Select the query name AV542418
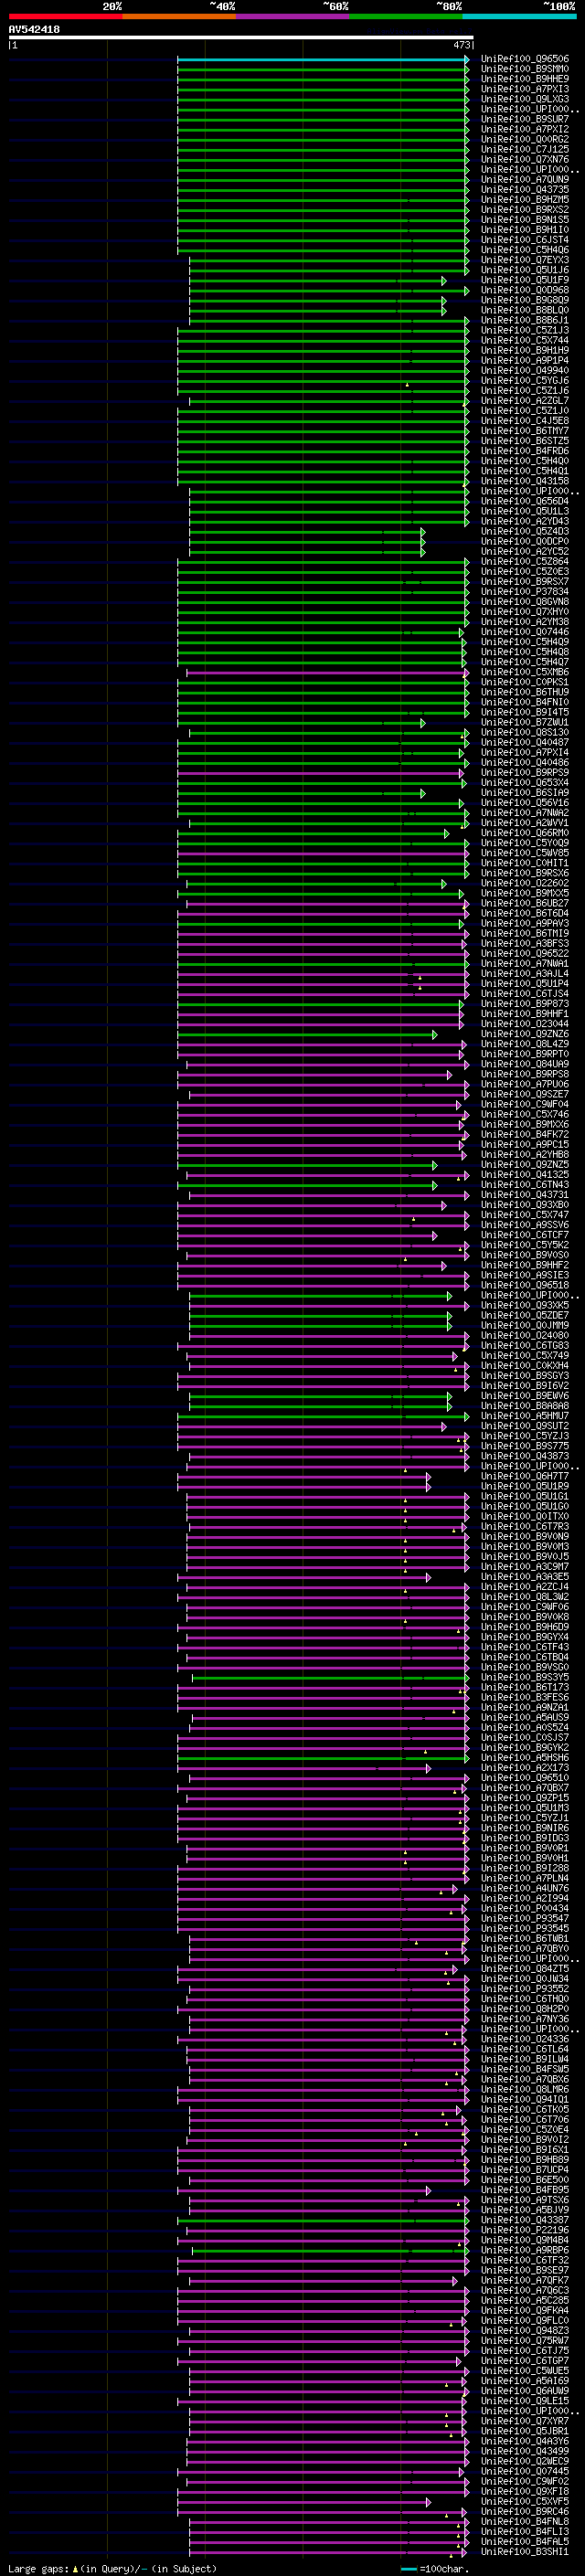 [34, 29]
